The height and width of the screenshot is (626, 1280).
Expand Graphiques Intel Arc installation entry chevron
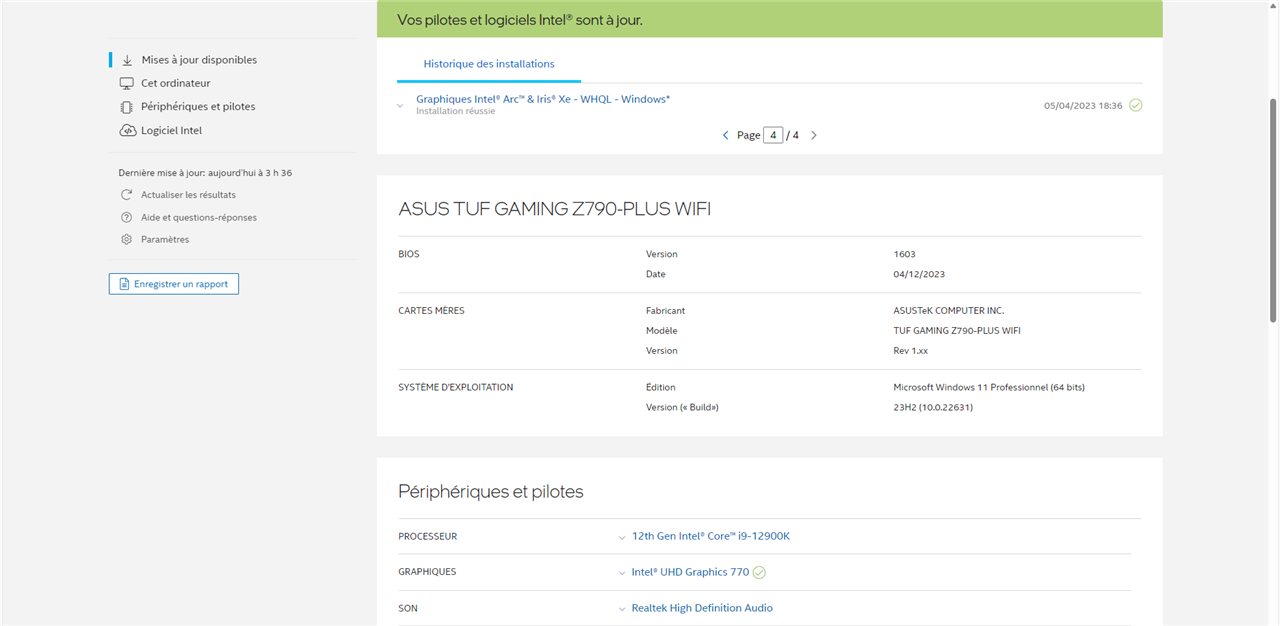click(x=400, y=105)
